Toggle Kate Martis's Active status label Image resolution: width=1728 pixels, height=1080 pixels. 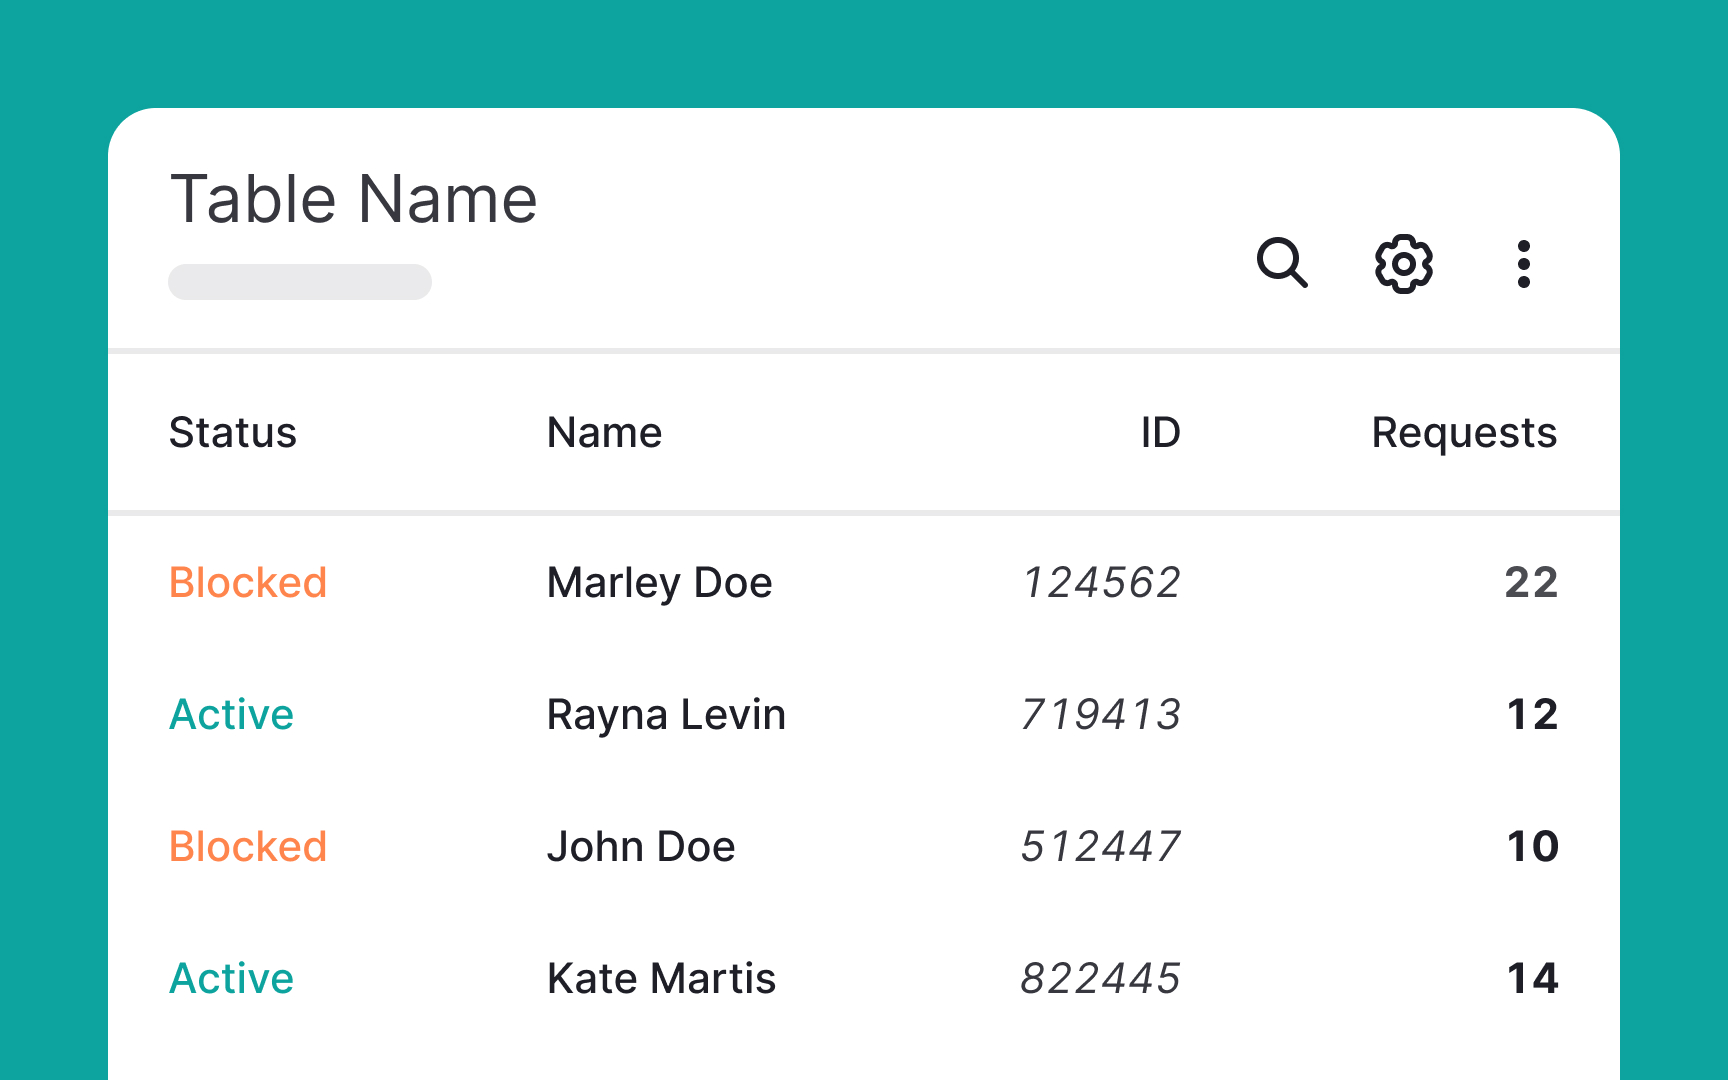tap(231, 978)
